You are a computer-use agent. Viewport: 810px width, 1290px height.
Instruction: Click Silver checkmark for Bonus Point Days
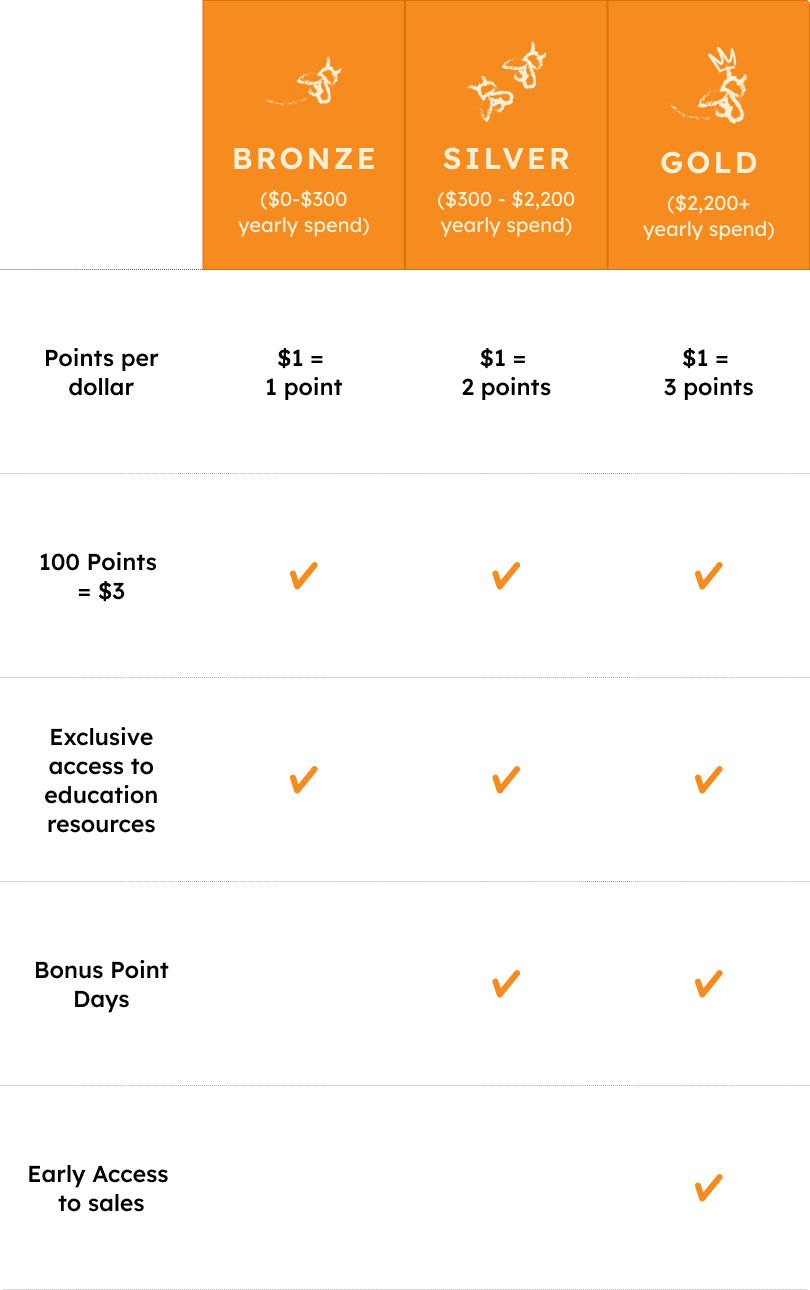[x=506, y=985]
